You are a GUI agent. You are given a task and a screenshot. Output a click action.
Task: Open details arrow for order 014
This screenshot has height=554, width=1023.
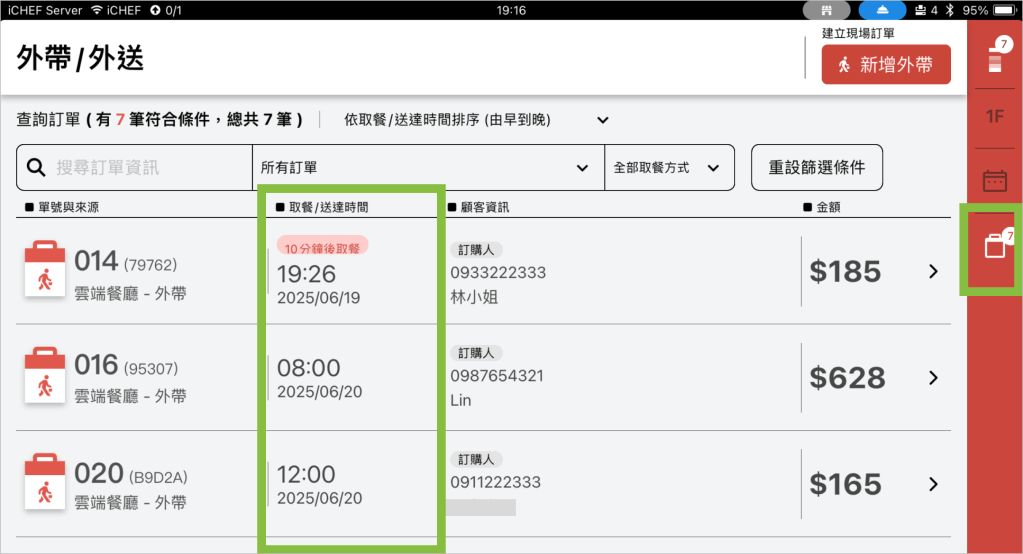pyautogui.click(x=933, y=271)
